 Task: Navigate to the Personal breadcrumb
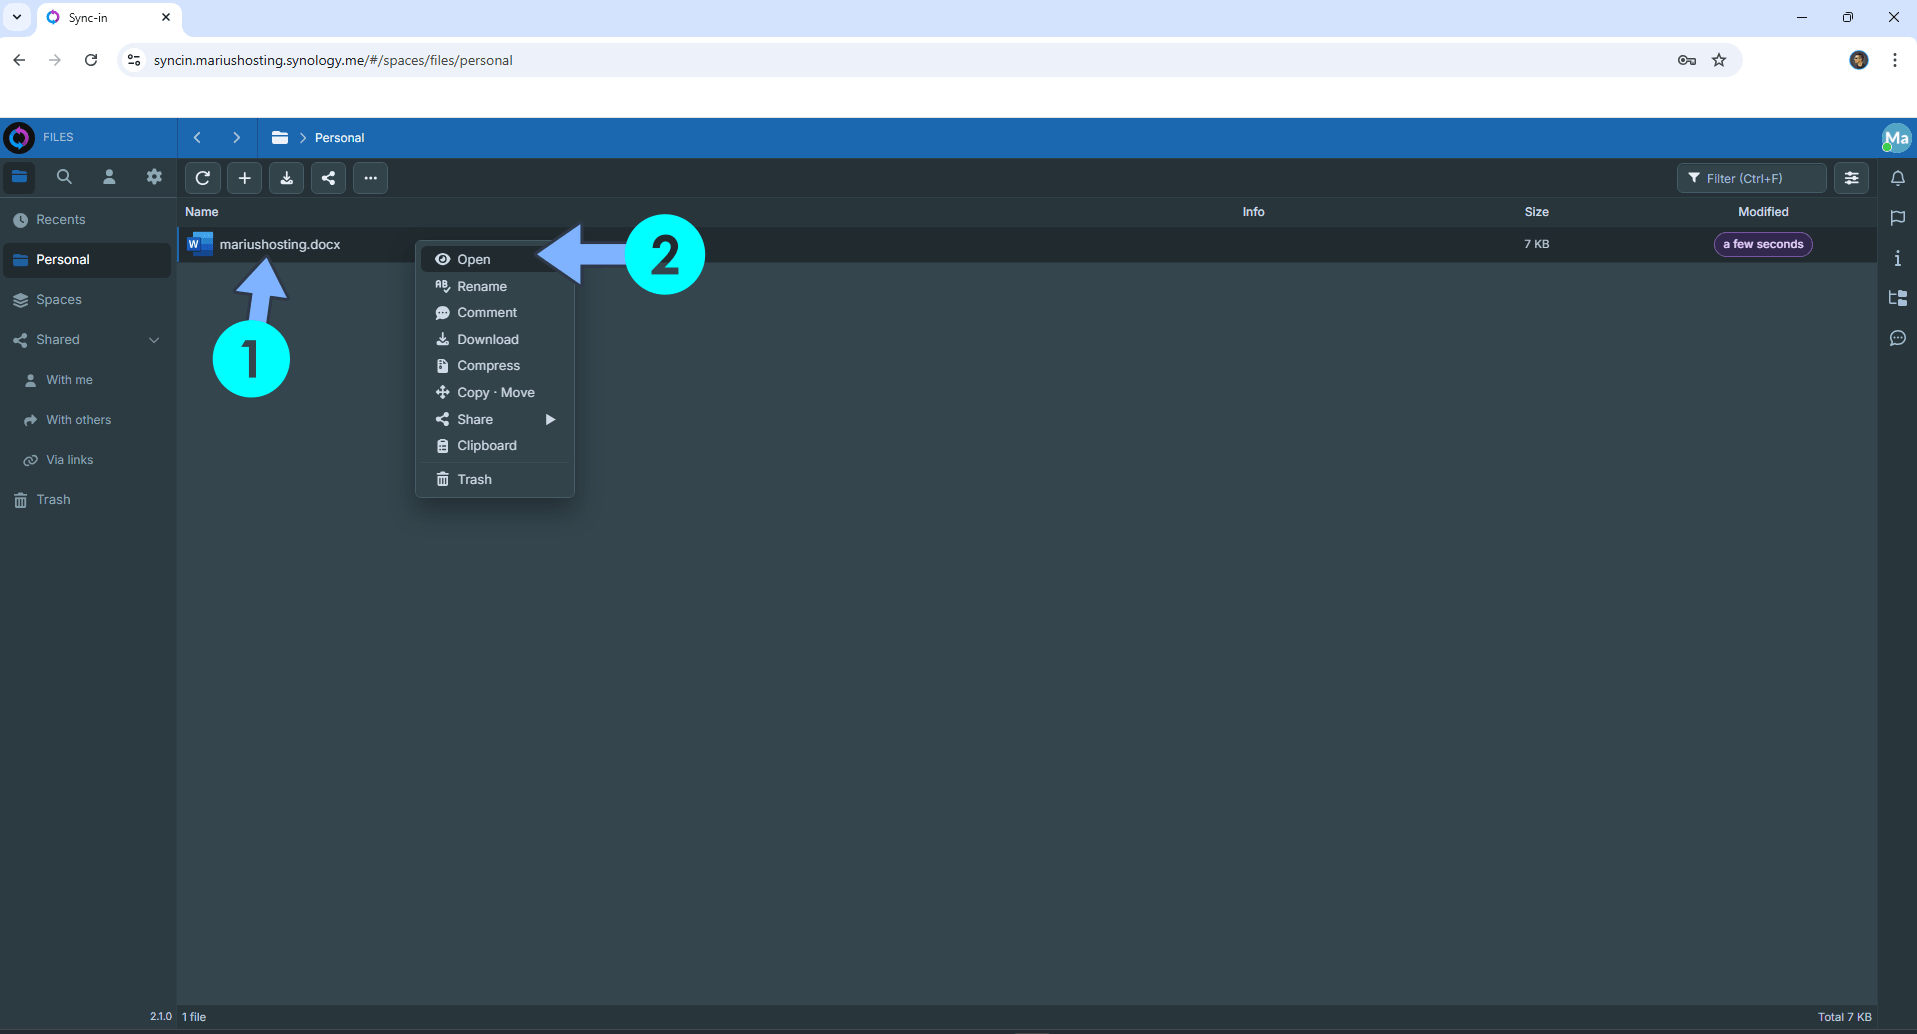pyautogui.click(x=339, y=137)
